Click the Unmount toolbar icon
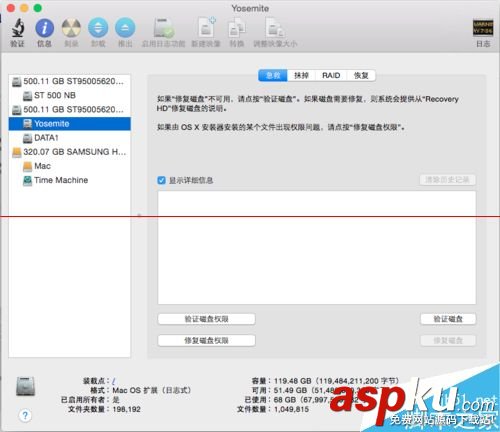The width and height of the screenshot is (500, 432). pyautogui.click(x=98, y=28)
